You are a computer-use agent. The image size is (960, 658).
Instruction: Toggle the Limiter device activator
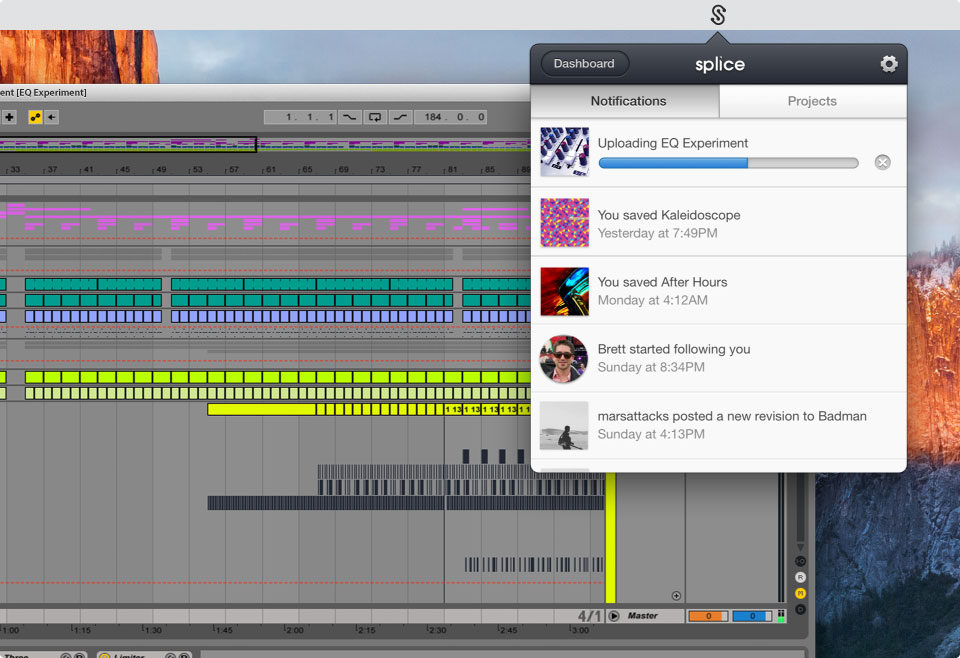(105, 656)
